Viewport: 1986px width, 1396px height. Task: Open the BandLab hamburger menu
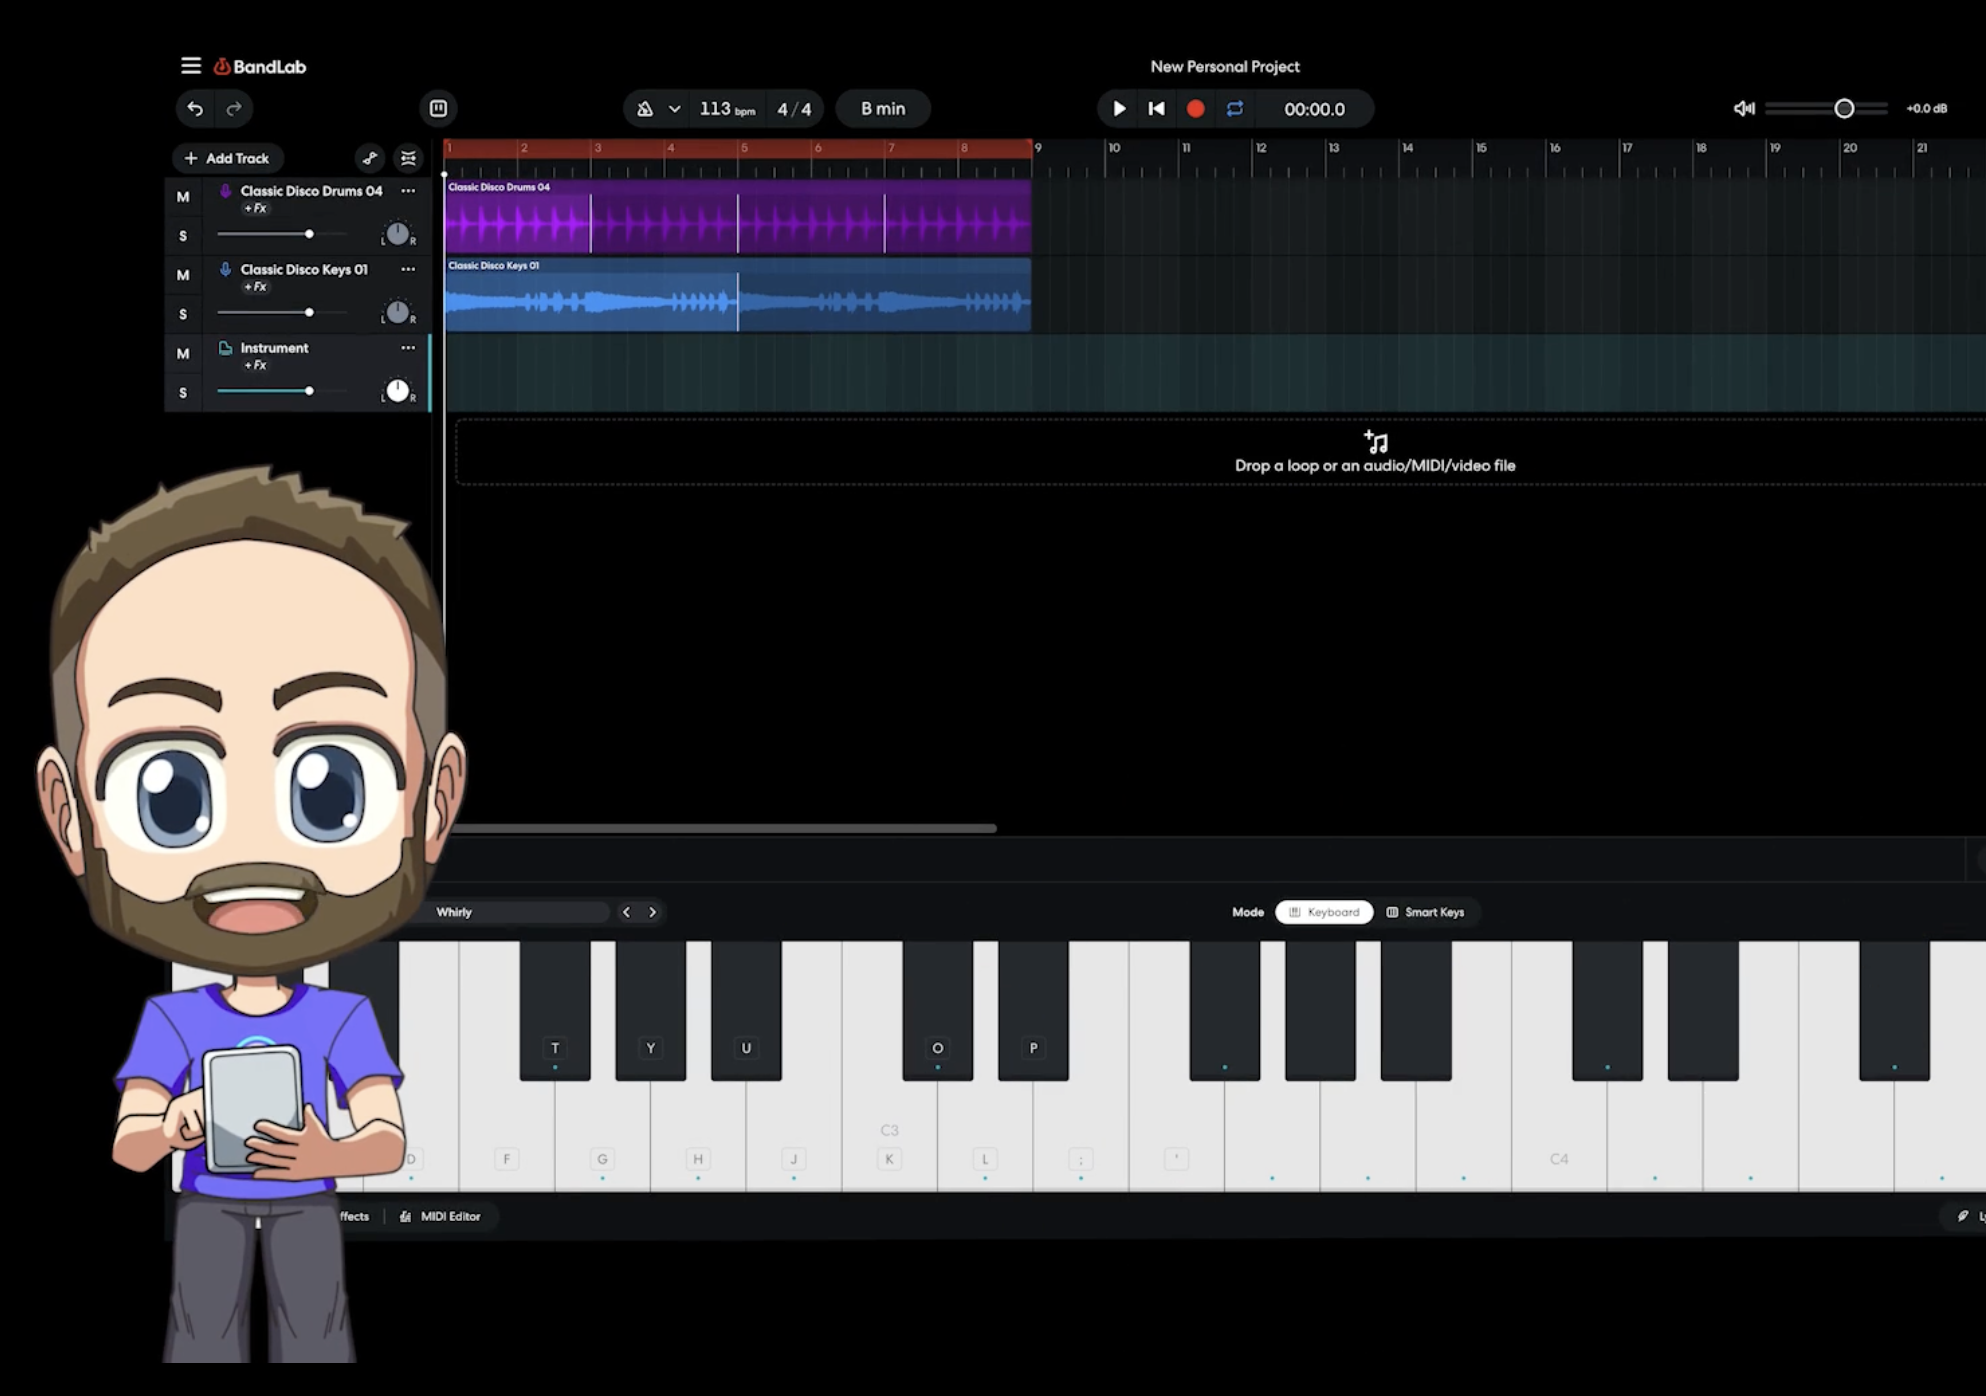190,66
